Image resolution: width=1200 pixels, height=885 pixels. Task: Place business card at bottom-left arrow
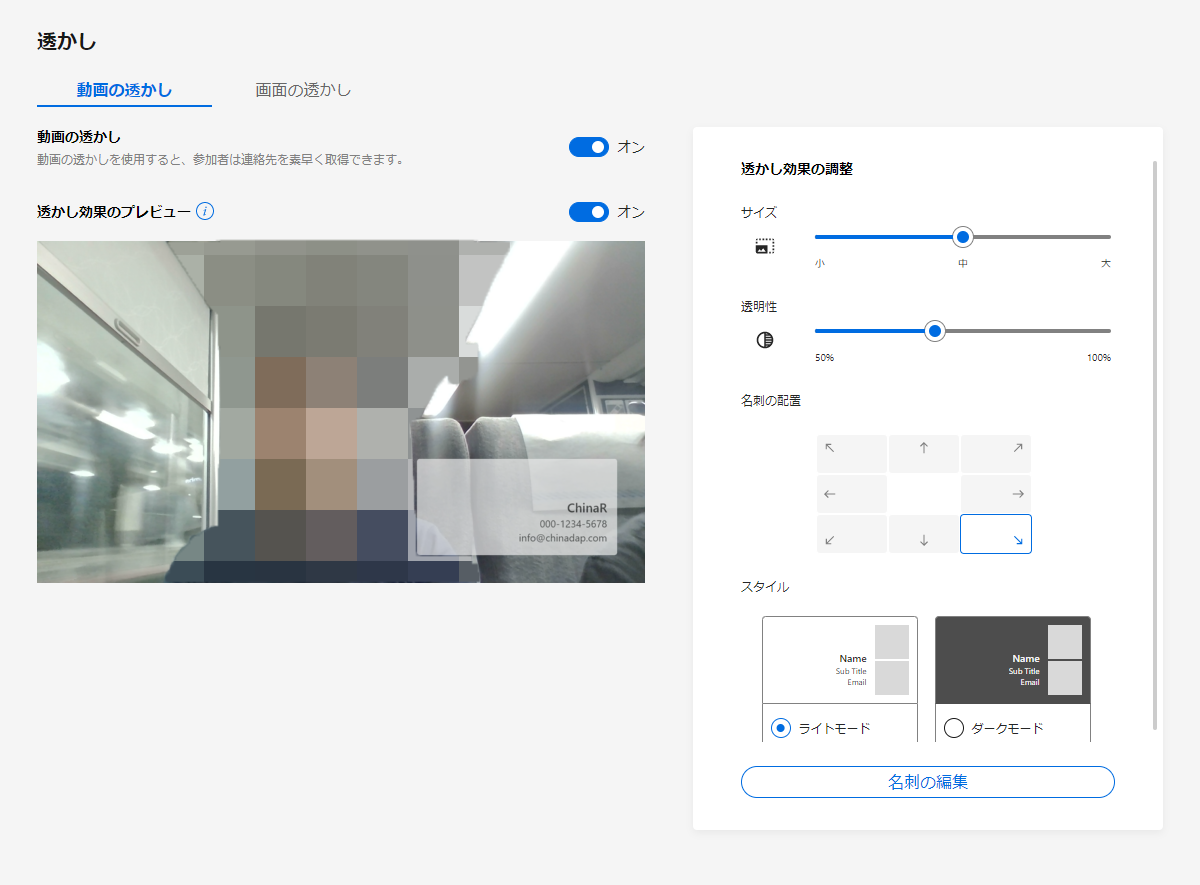[x=852, y=534]
